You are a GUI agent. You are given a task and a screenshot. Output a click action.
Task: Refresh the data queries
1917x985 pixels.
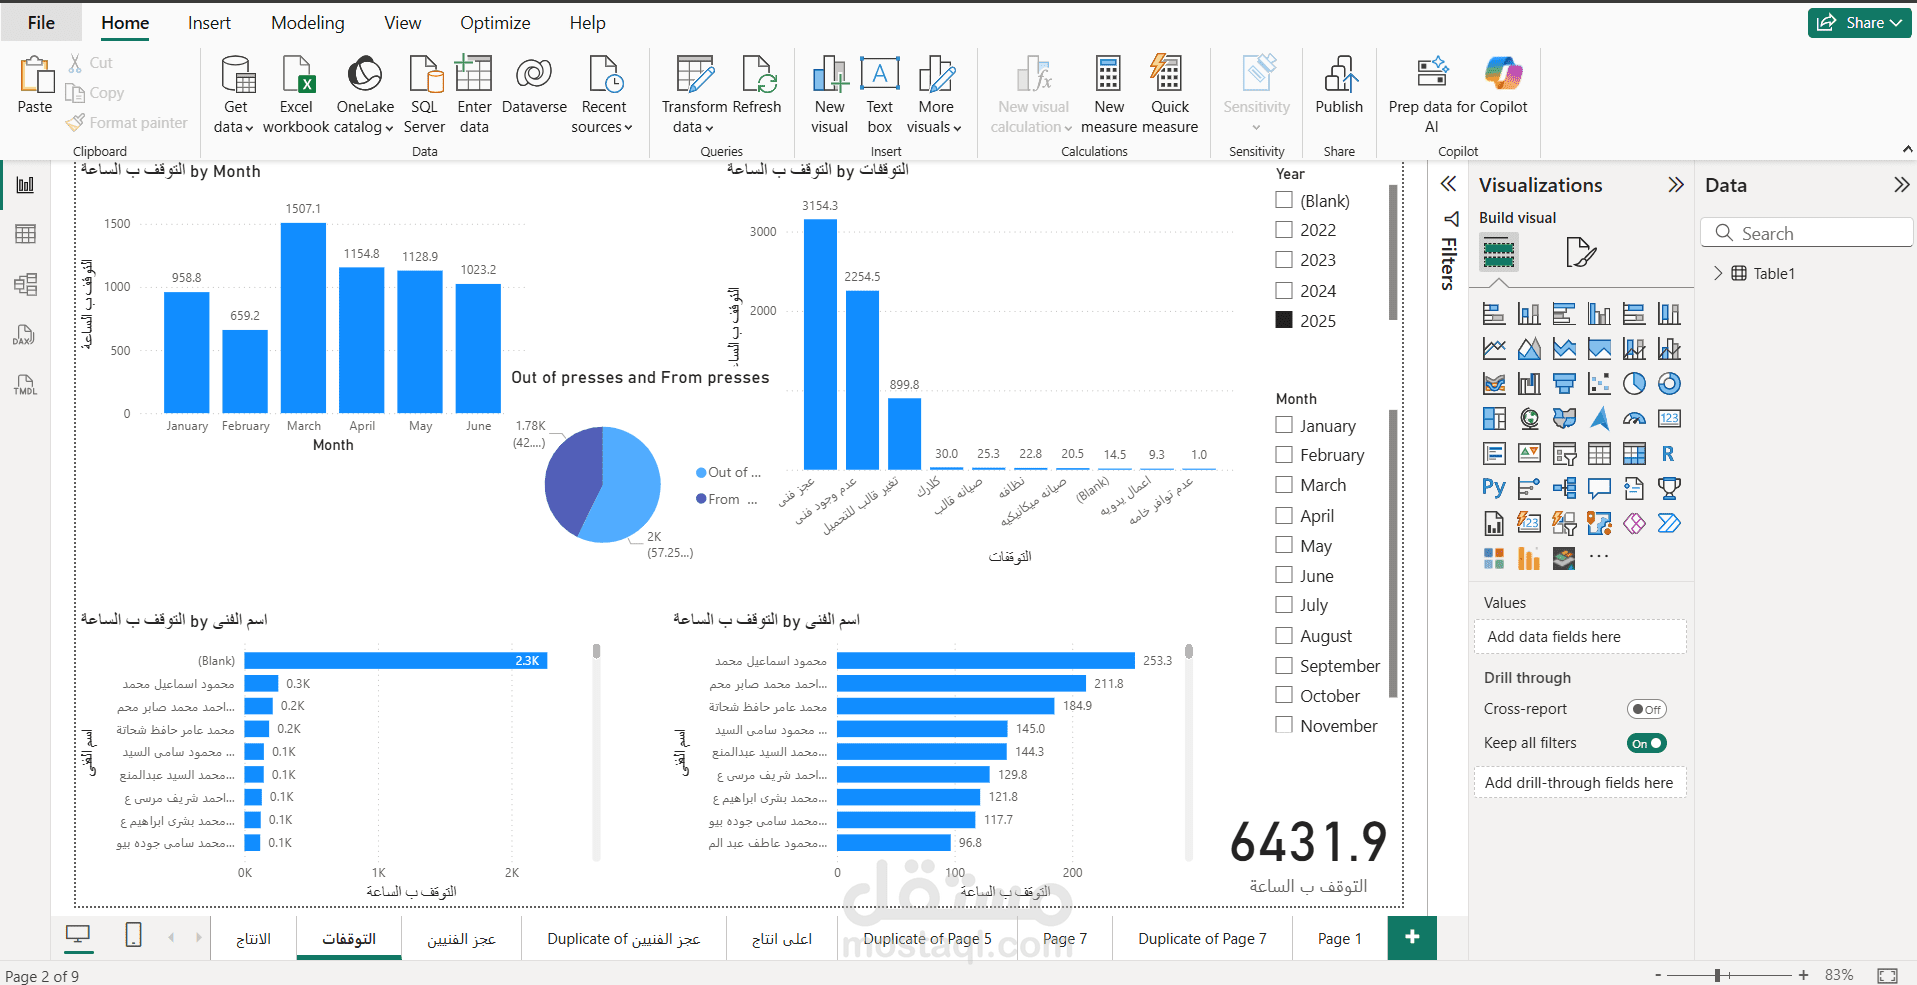click(757, 86)
